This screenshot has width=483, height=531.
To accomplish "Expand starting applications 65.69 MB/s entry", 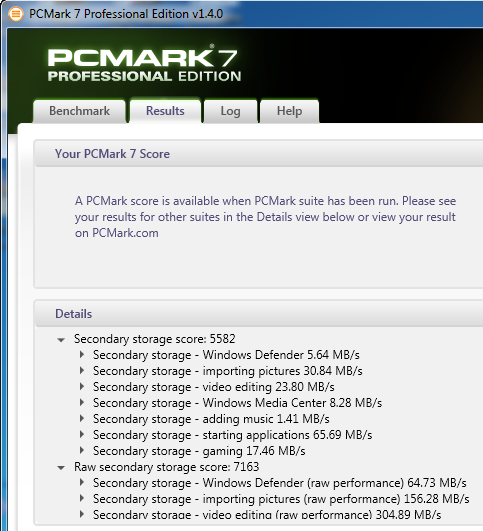I will tap(82, 434).
